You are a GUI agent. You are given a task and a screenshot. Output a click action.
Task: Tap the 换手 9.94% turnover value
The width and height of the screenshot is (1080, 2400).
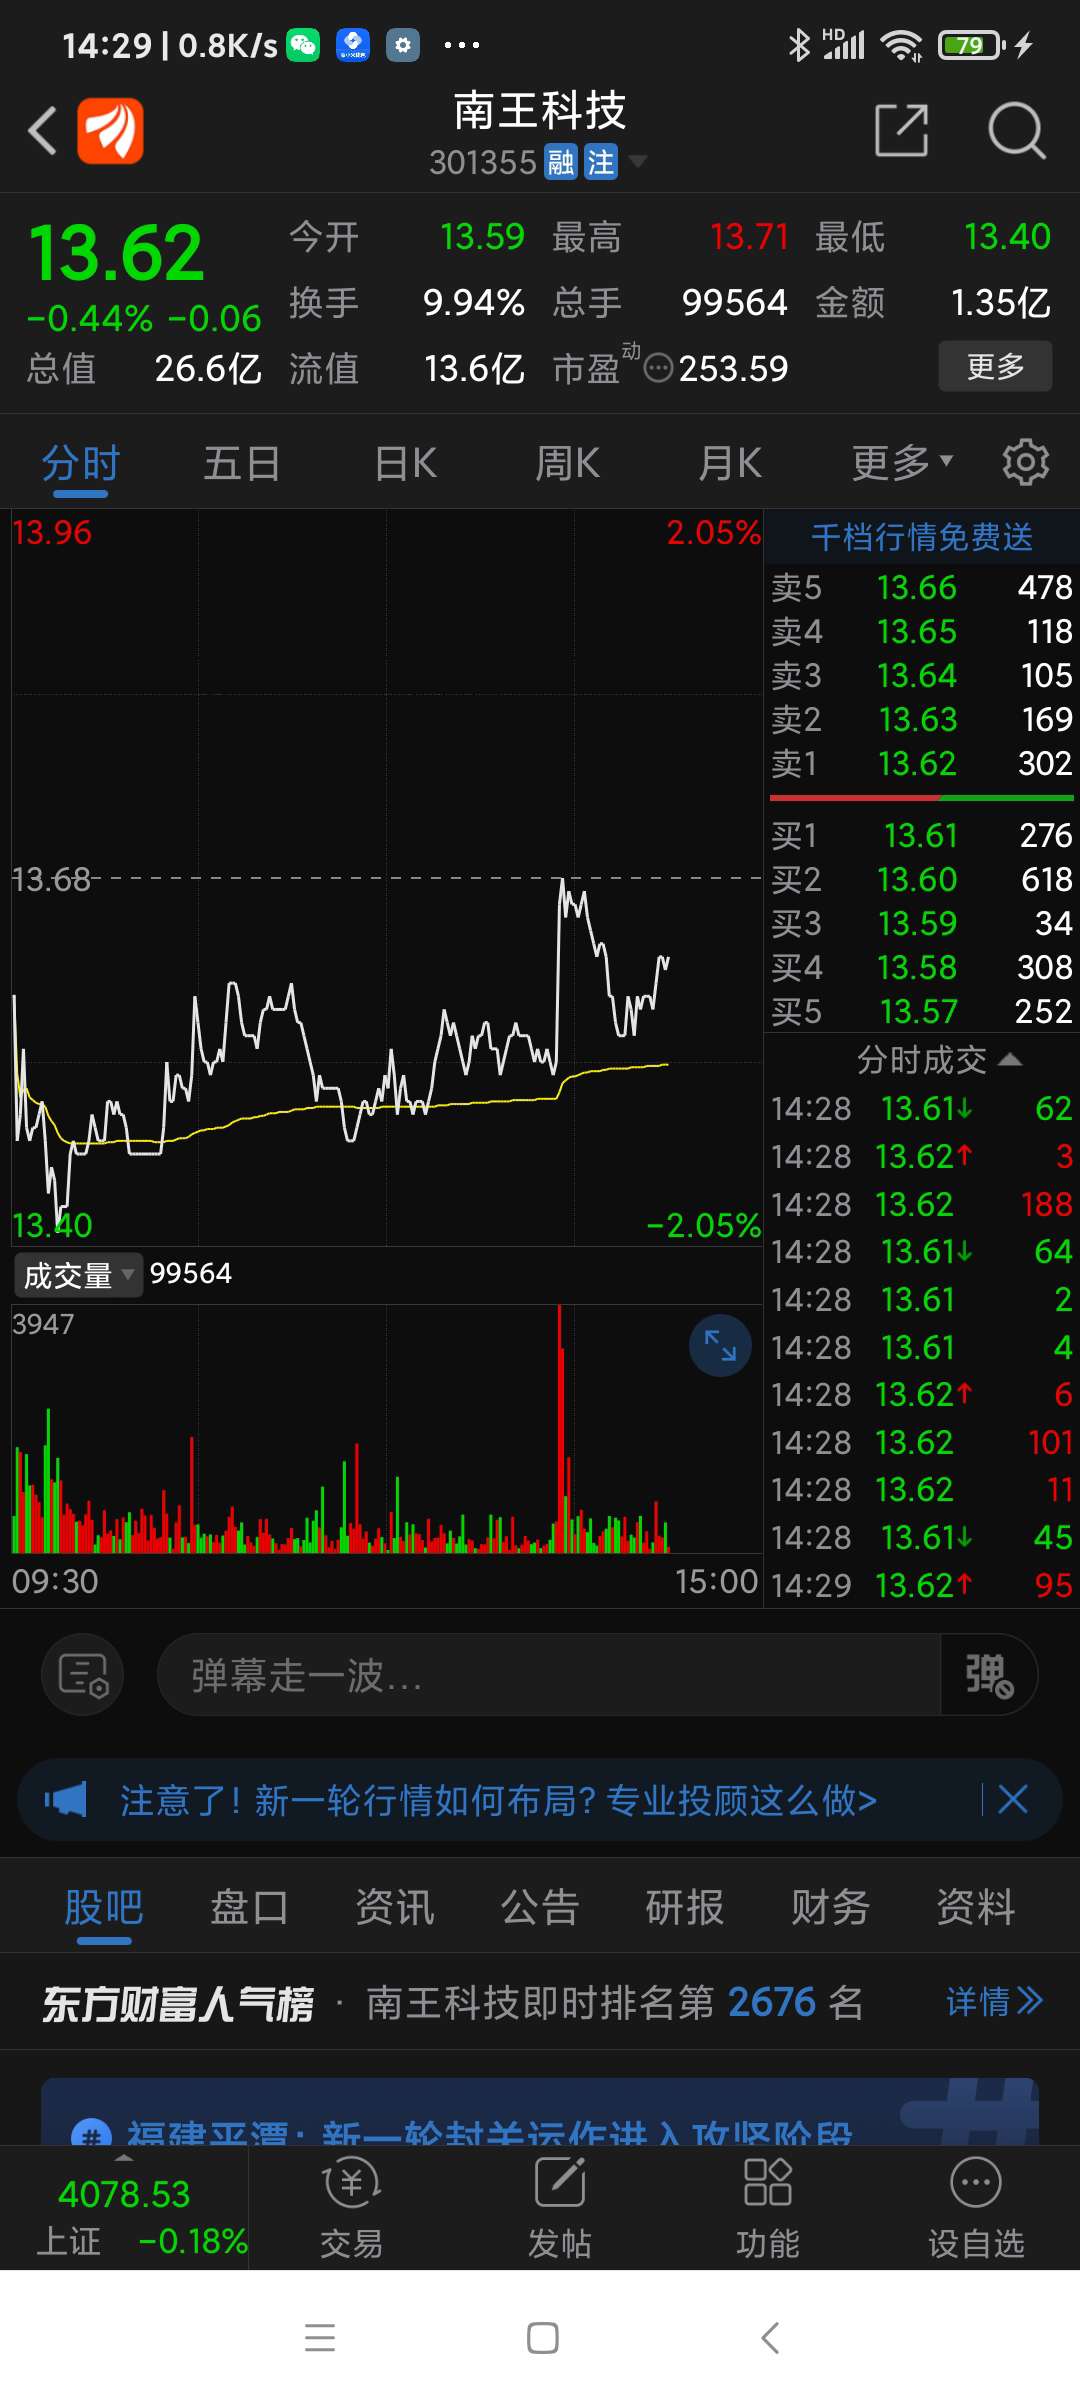pos(473,302)
